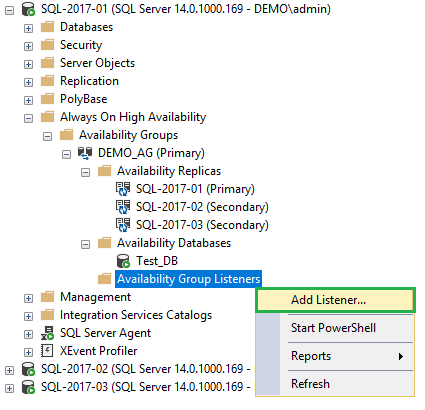Expand the Databases node
425x410 pixels.
(x=28, y=28)
